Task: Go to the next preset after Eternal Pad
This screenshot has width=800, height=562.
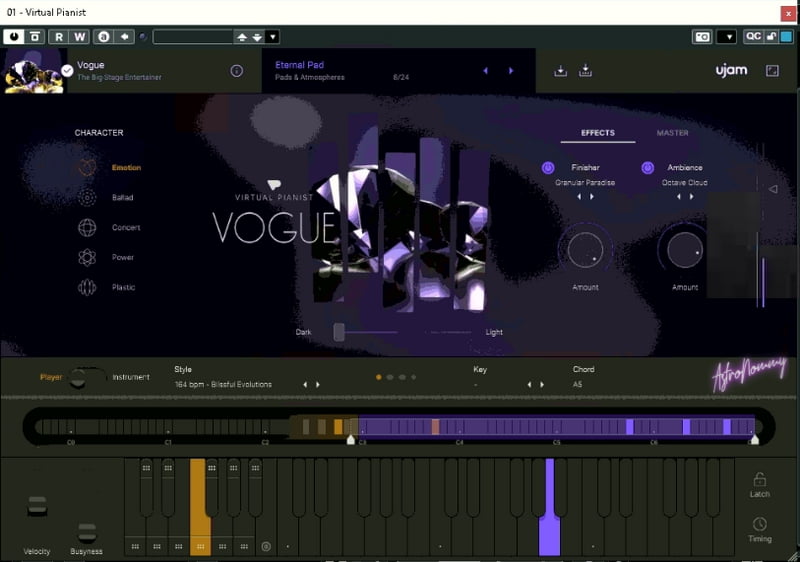Action: pos(511,71)
